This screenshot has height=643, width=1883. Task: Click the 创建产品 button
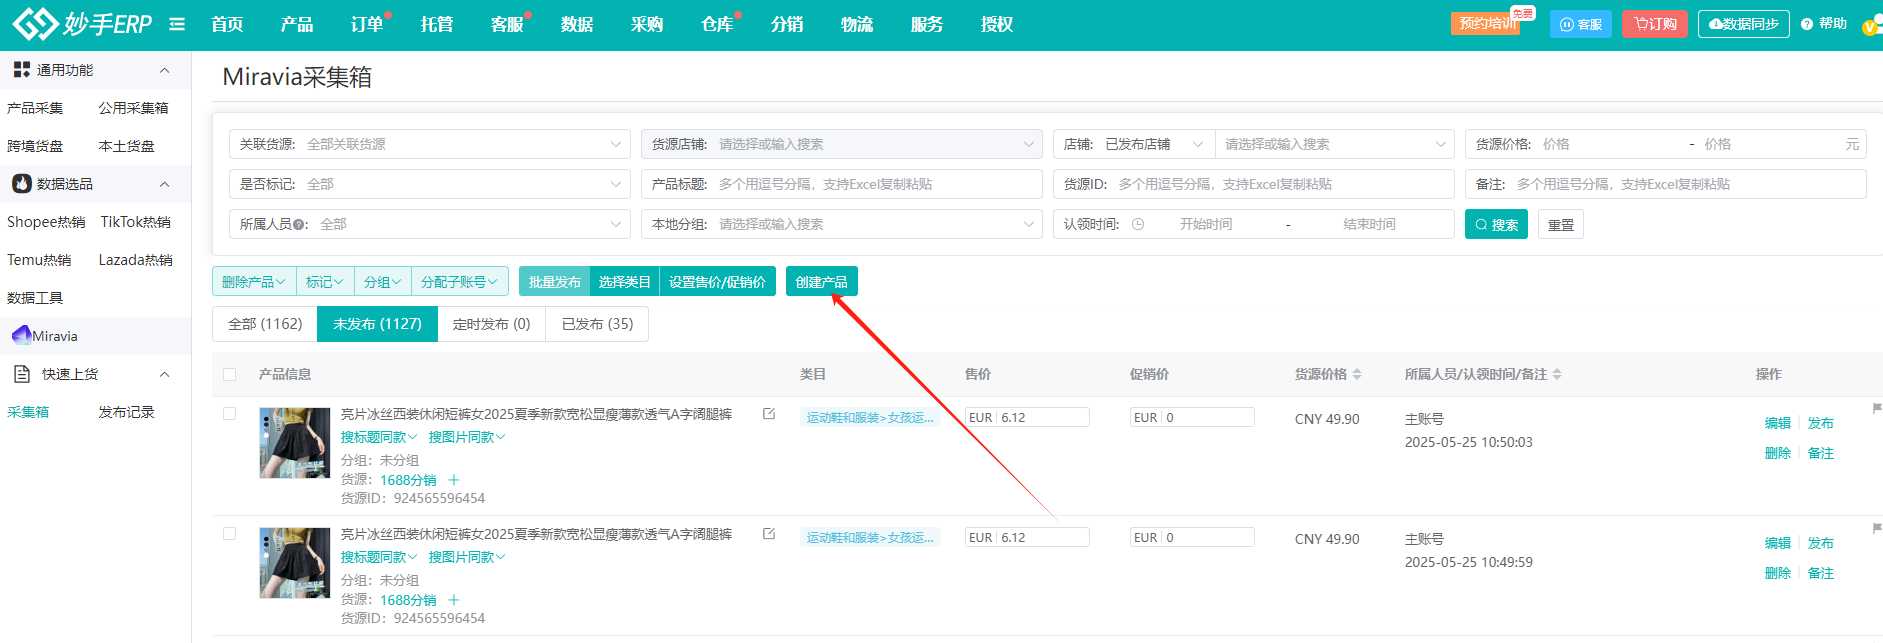pyautogui.click(x=822, y=282)
